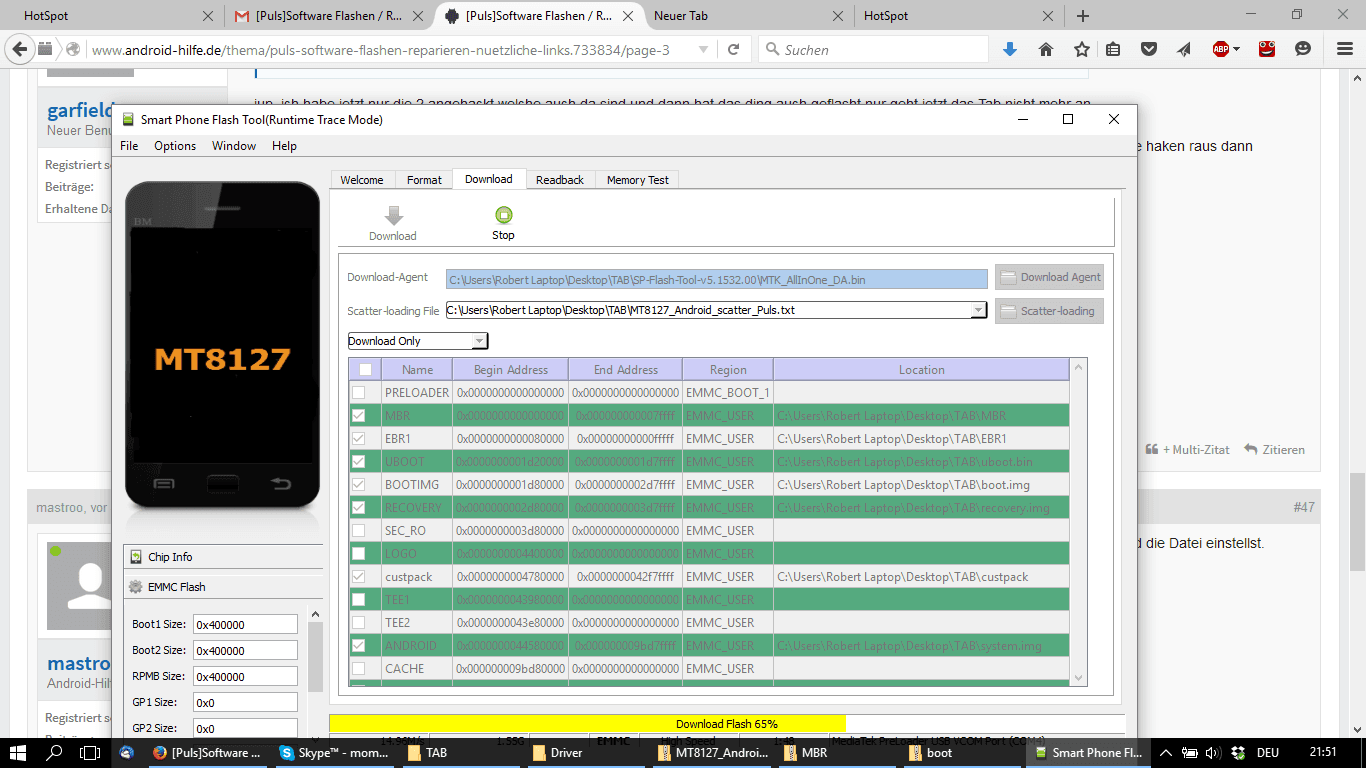The width and height of the screenshot is (1366, 768).
Task: Click the Zitieren link
Action: click(x=1275, y=450)
